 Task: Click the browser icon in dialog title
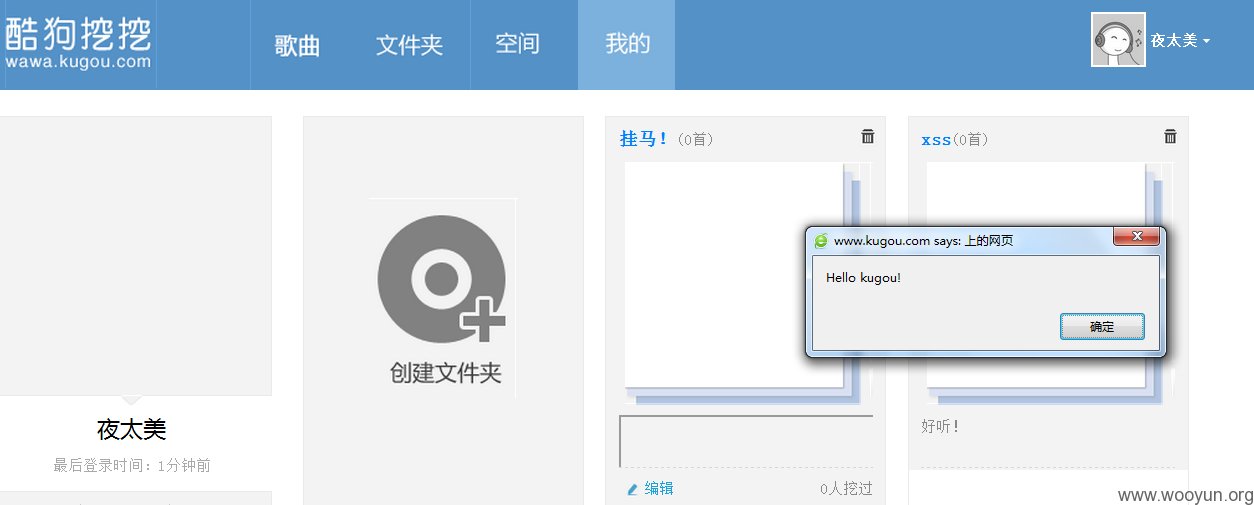822,241
